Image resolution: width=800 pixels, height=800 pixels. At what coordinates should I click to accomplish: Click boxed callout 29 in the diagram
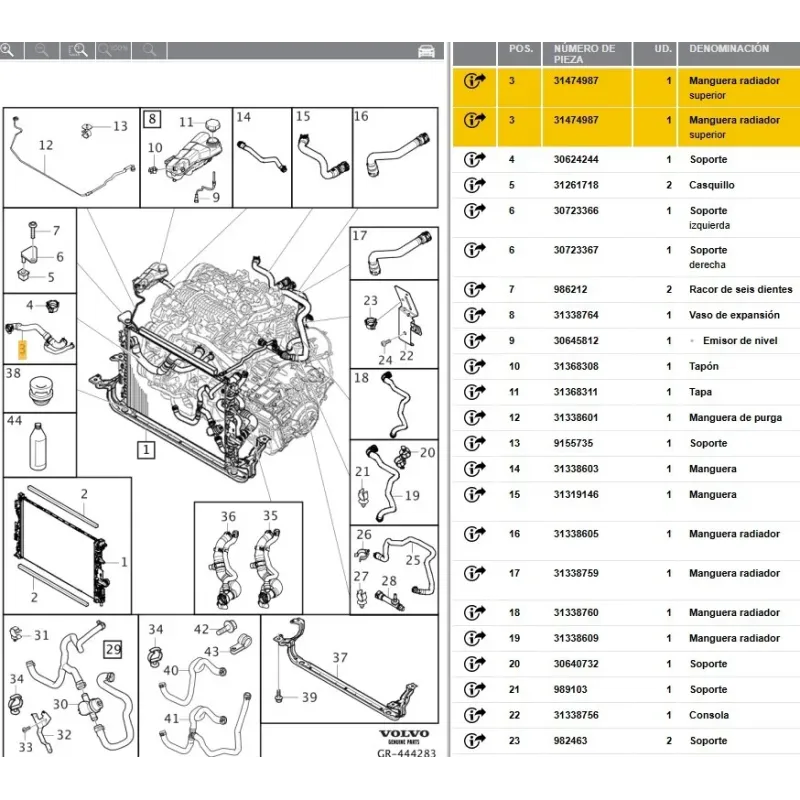(113, 651)
